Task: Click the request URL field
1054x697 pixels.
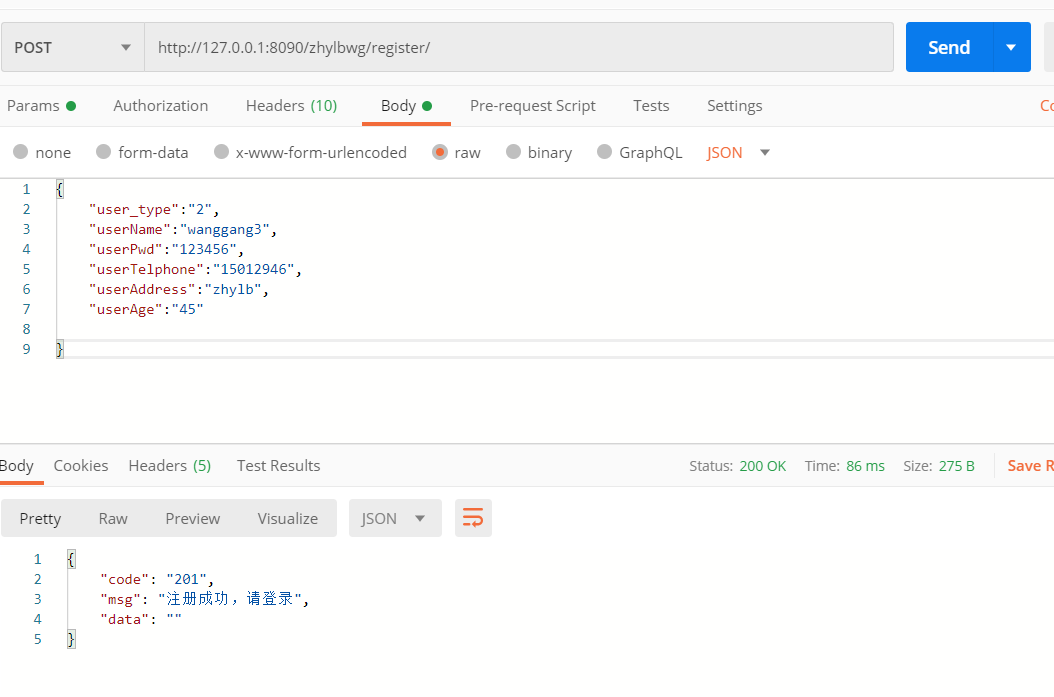Action: (x=519, y=47)
